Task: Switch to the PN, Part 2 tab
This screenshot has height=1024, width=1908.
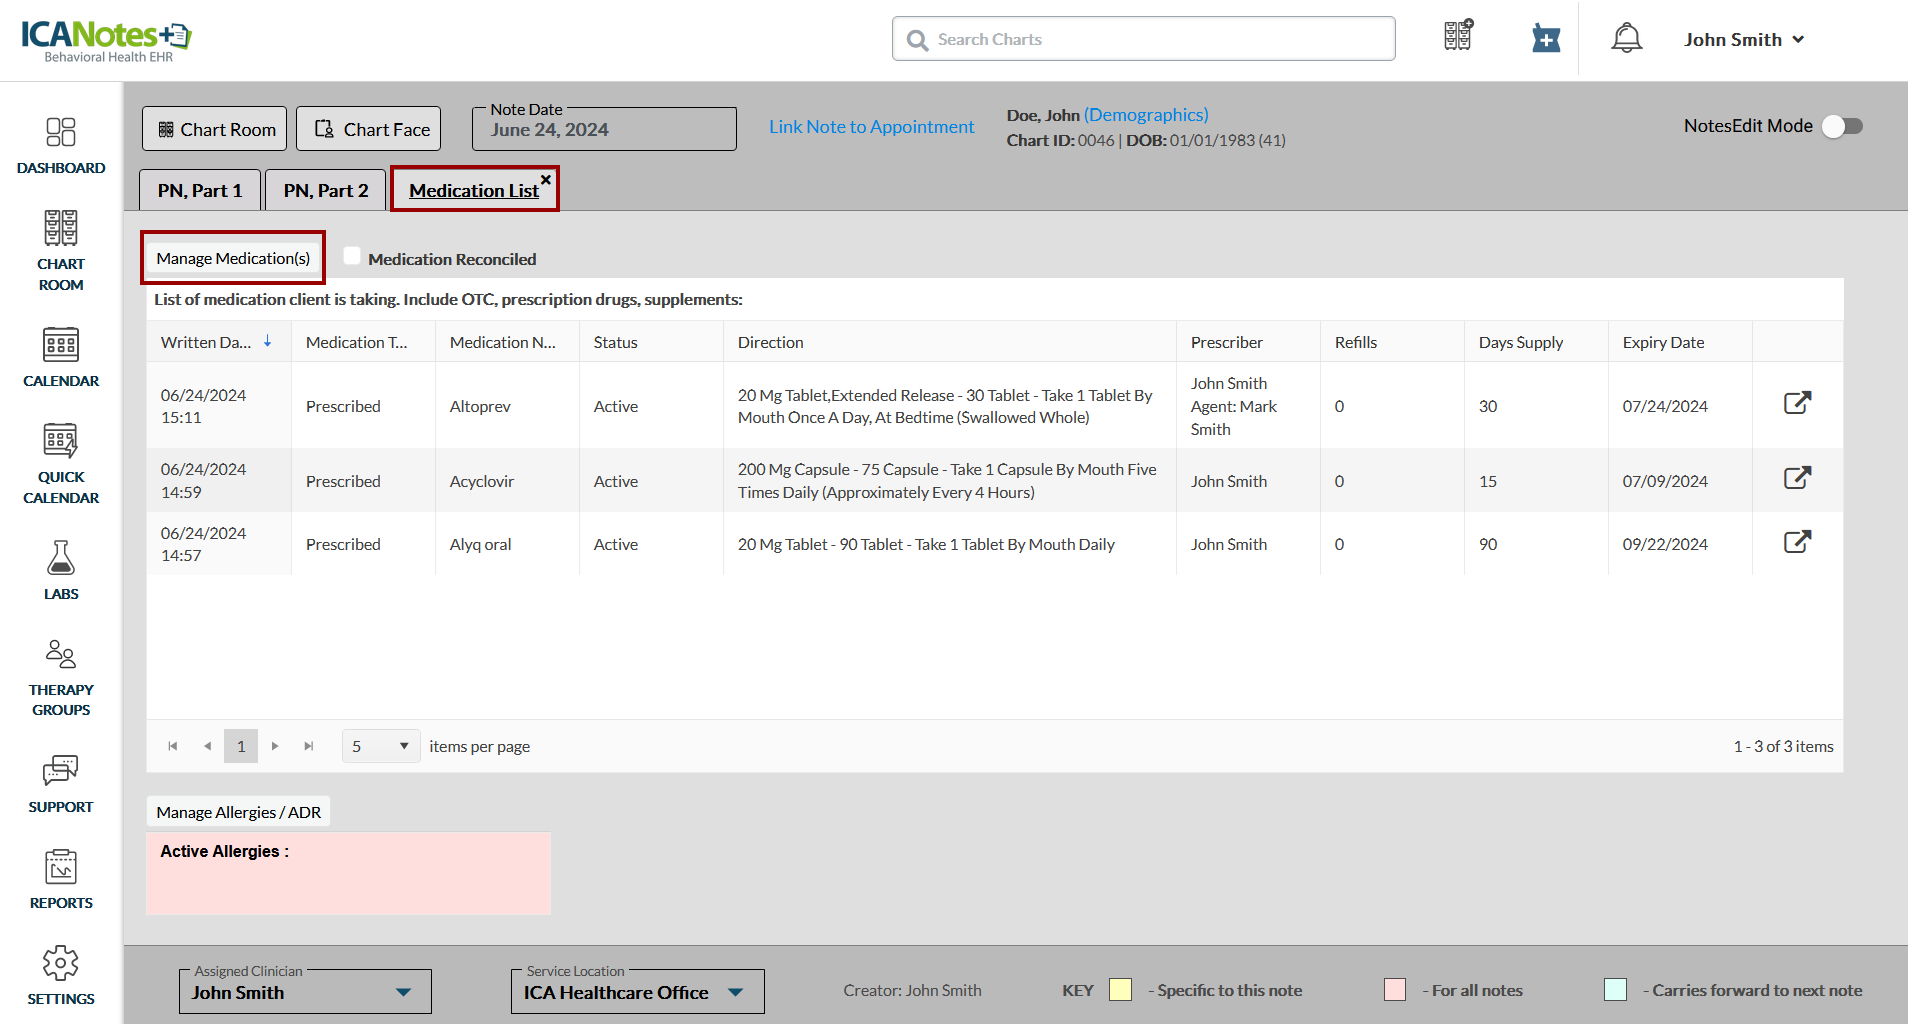Action: (x=326, y=190)
